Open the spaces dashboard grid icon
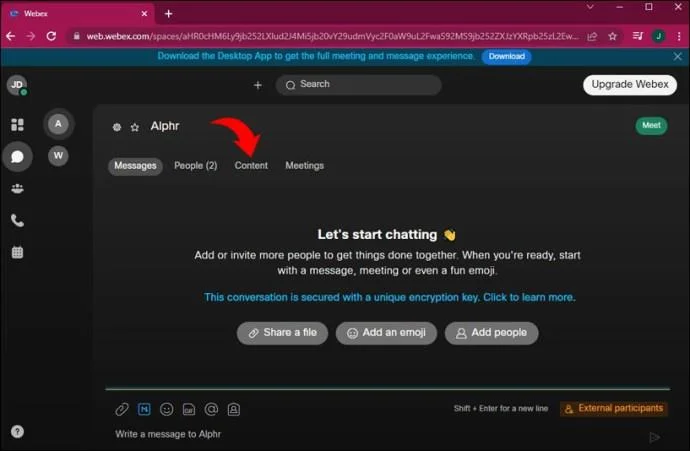 [x=17, y=125]
